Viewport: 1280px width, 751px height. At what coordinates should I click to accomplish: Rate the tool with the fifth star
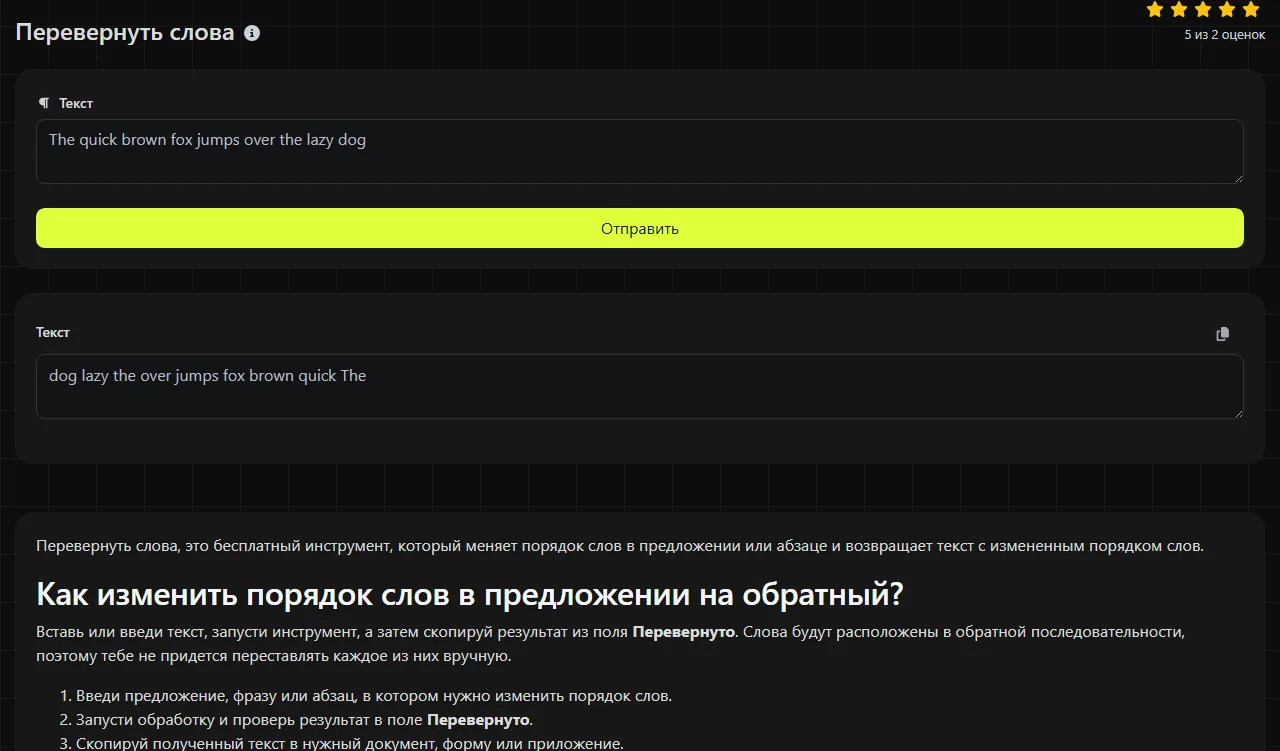(x=1251, y=10)
